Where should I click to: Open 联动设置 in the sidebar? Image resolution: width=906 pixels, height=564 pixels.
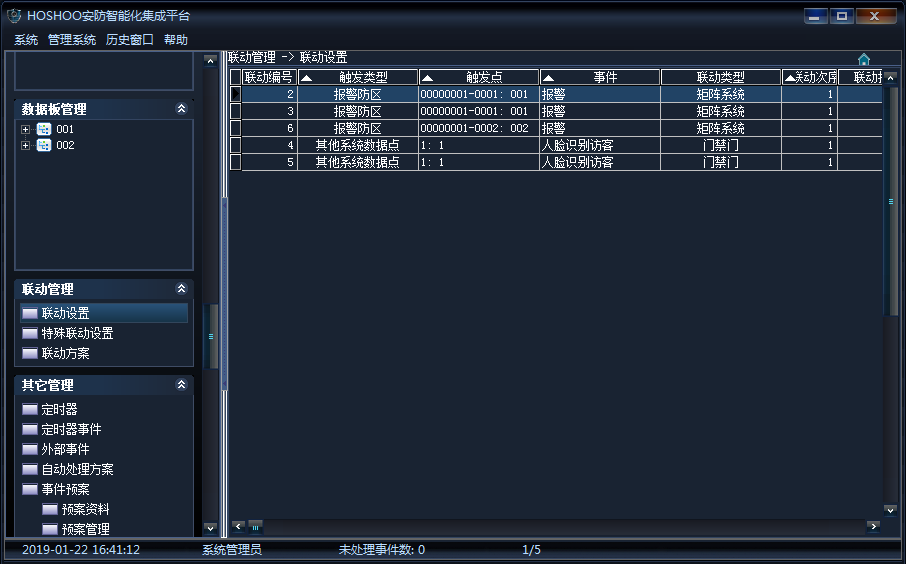(65, 314)
